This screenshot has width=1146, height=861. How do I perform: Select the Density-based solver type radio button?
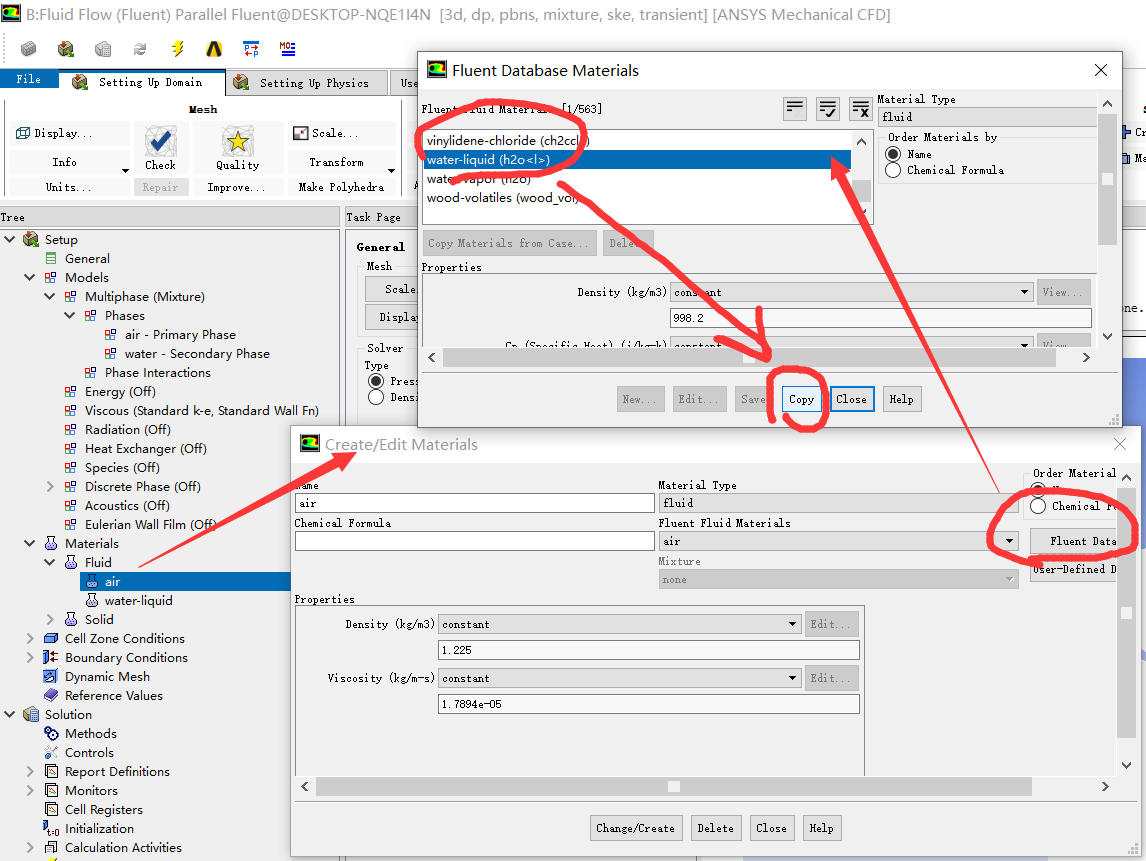[x=376, y=397]
